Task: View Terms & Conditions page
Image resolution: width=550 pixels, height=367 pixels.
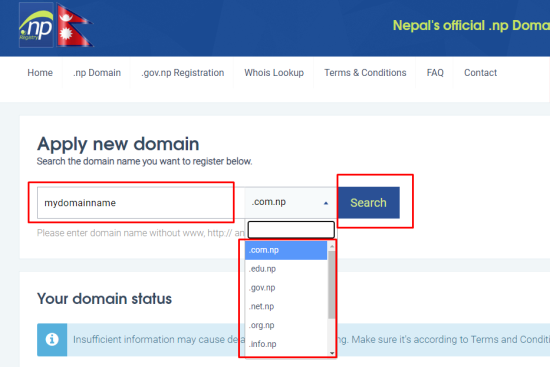Action: [x=365, y=73]
